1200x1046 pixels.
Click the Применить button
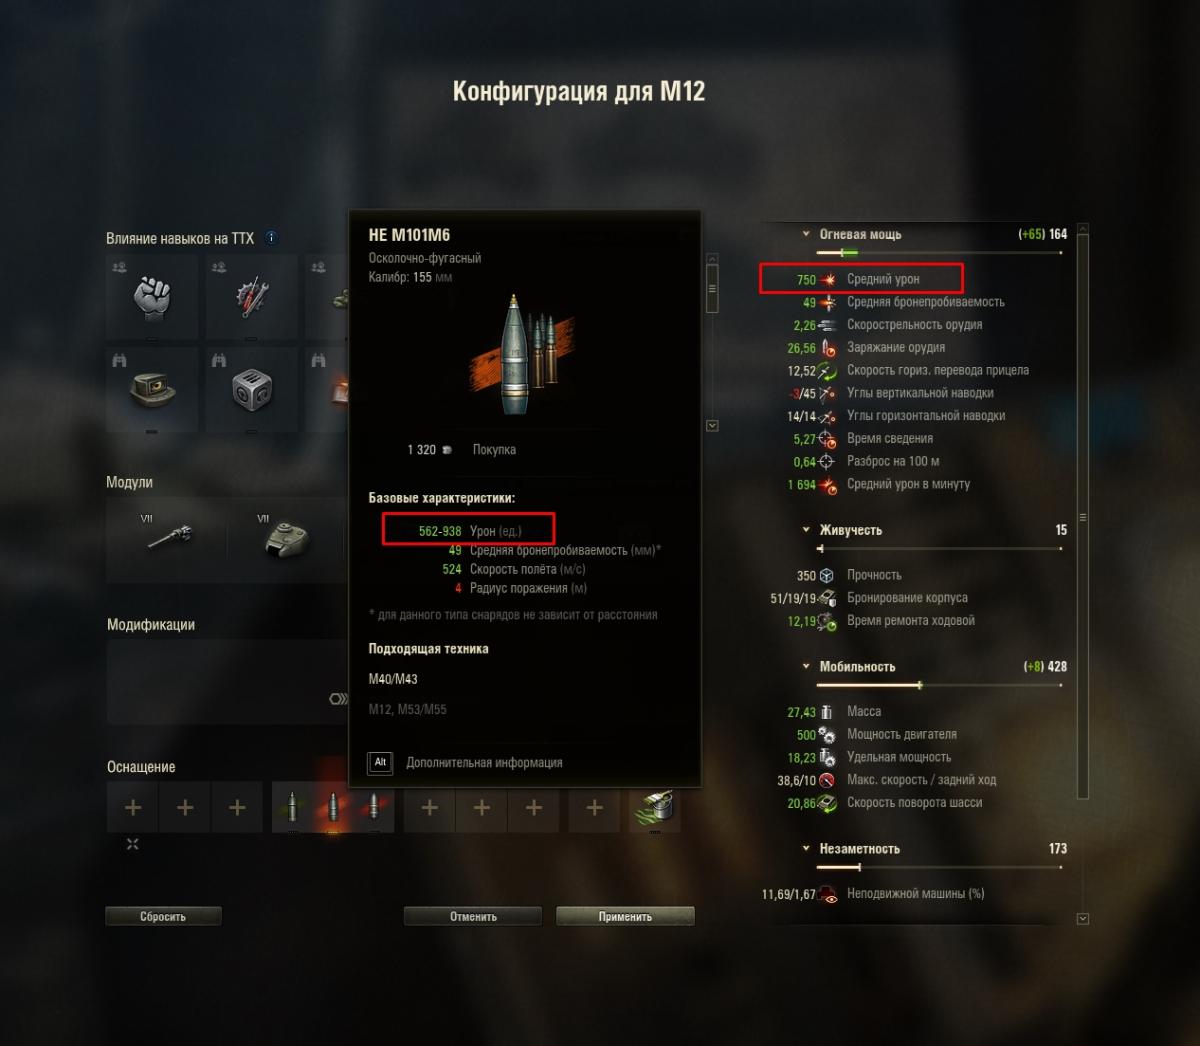(625, 916)
